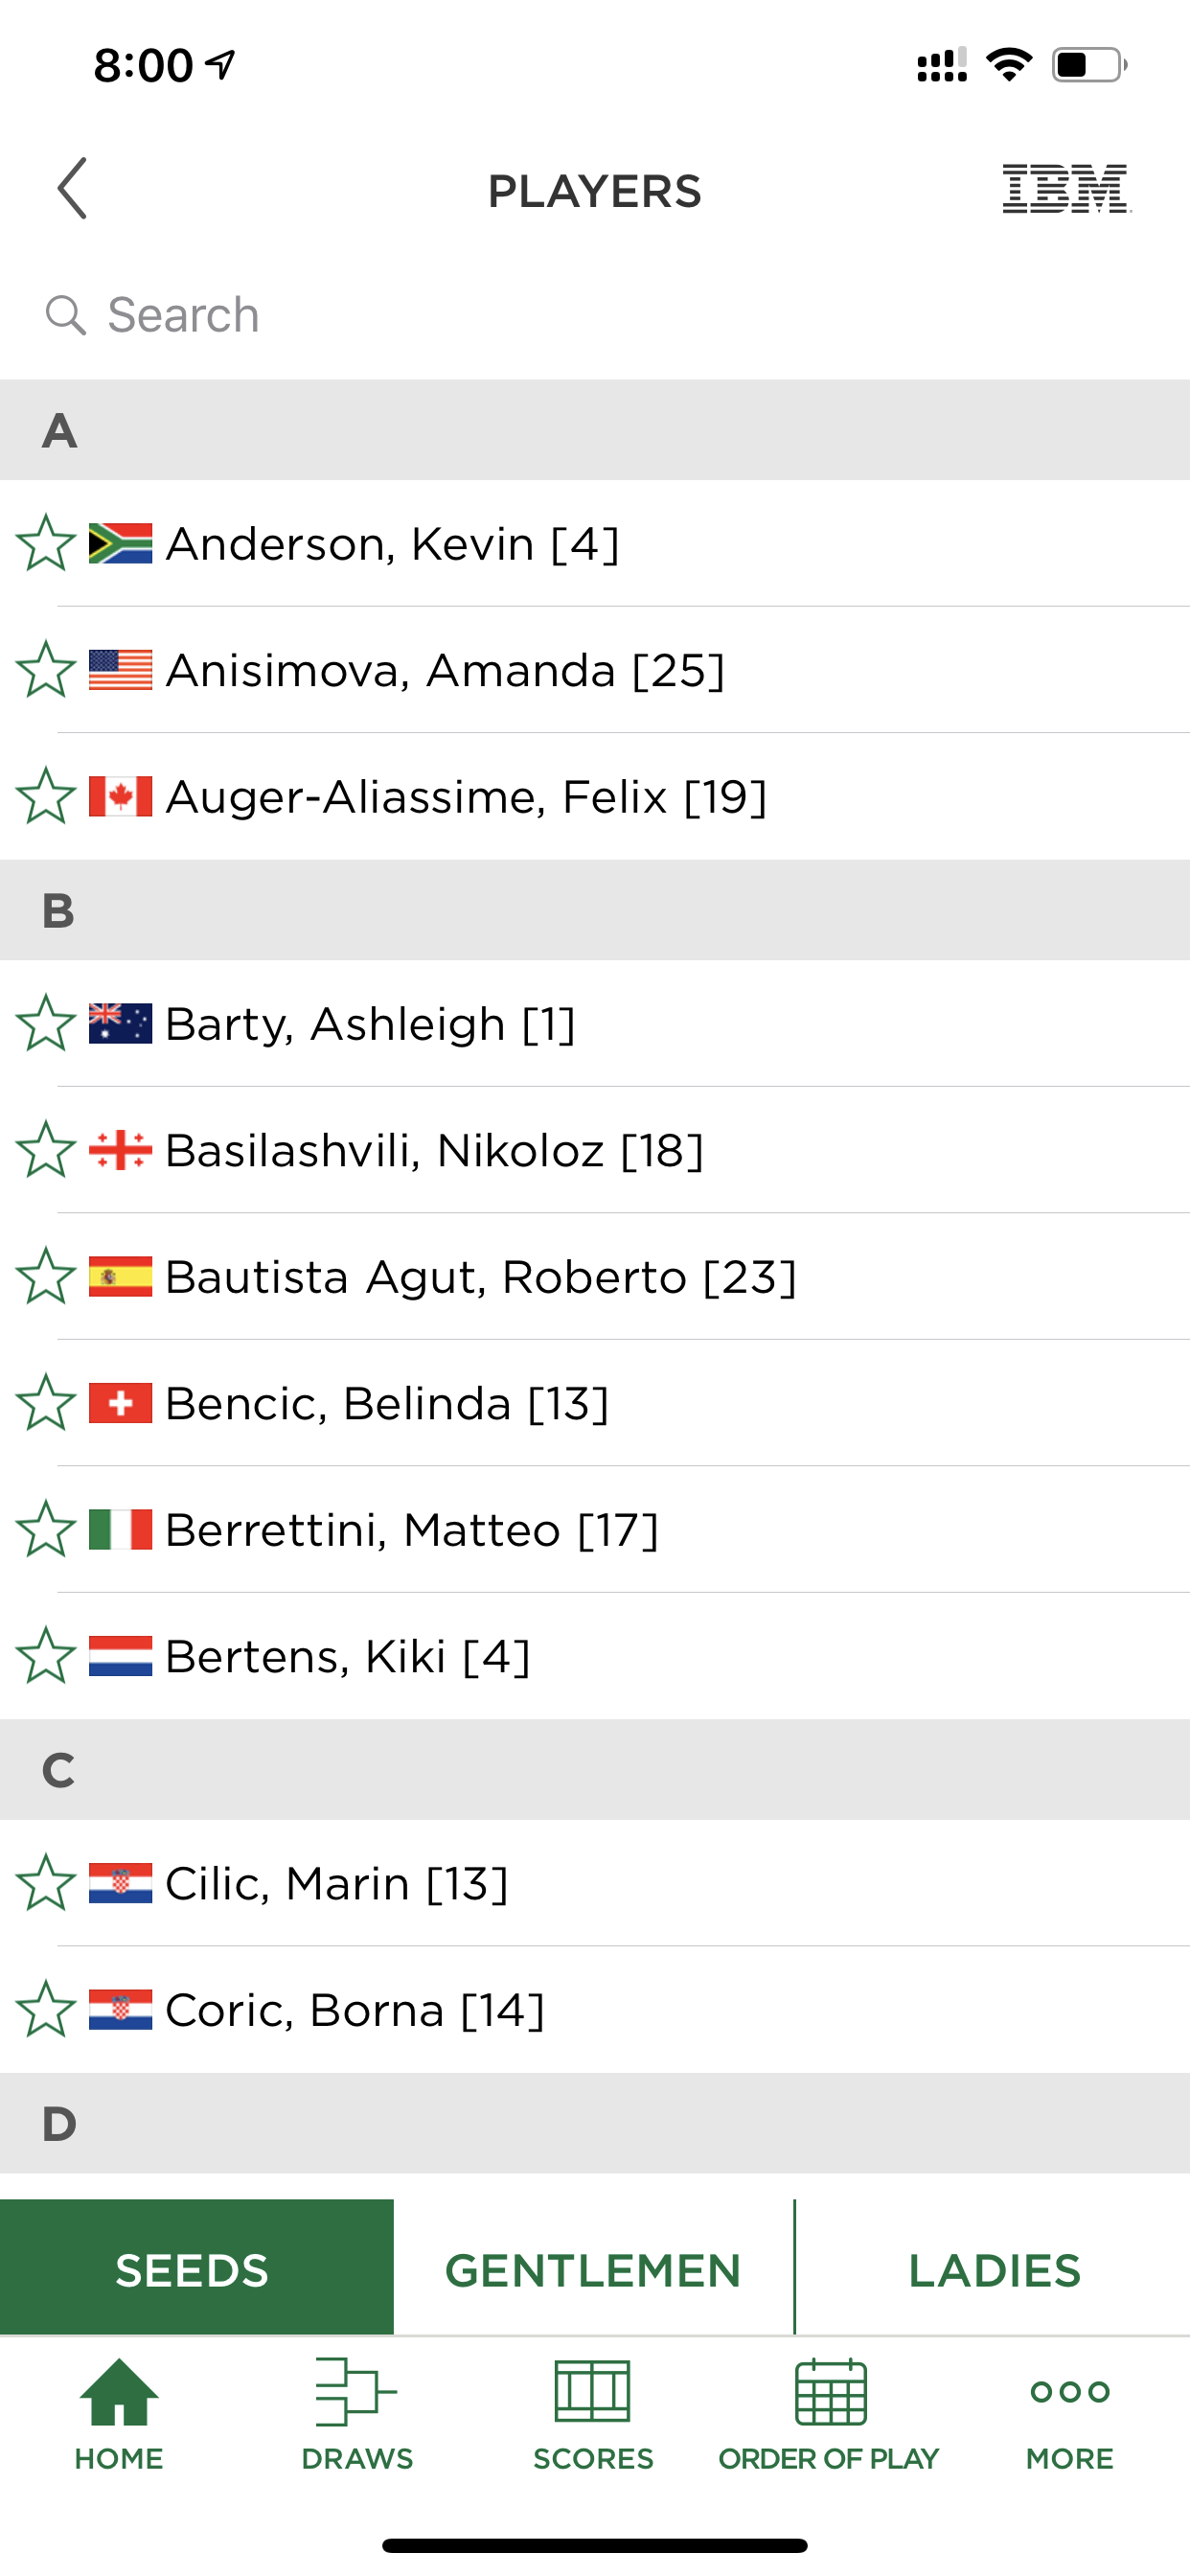
Task: Open the Home tab house icon
Action: pos(119,2392)
